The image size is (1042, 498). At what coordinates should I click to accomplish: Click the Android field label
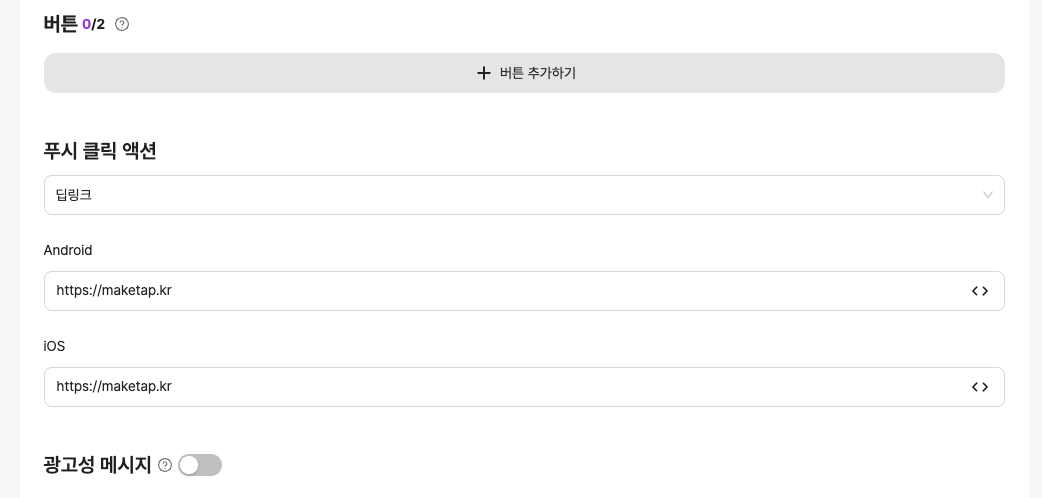click(68, 250)
